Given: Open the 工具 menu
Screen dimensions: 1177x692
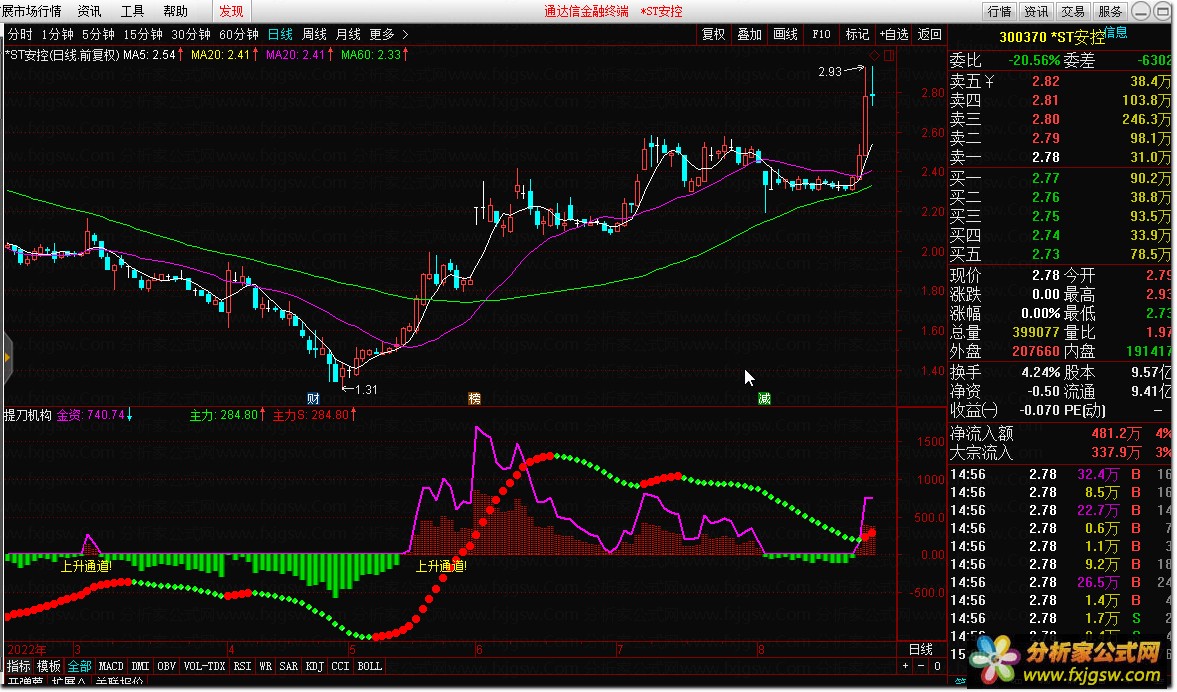Looking at the screenshot, I should click(132, 11).
